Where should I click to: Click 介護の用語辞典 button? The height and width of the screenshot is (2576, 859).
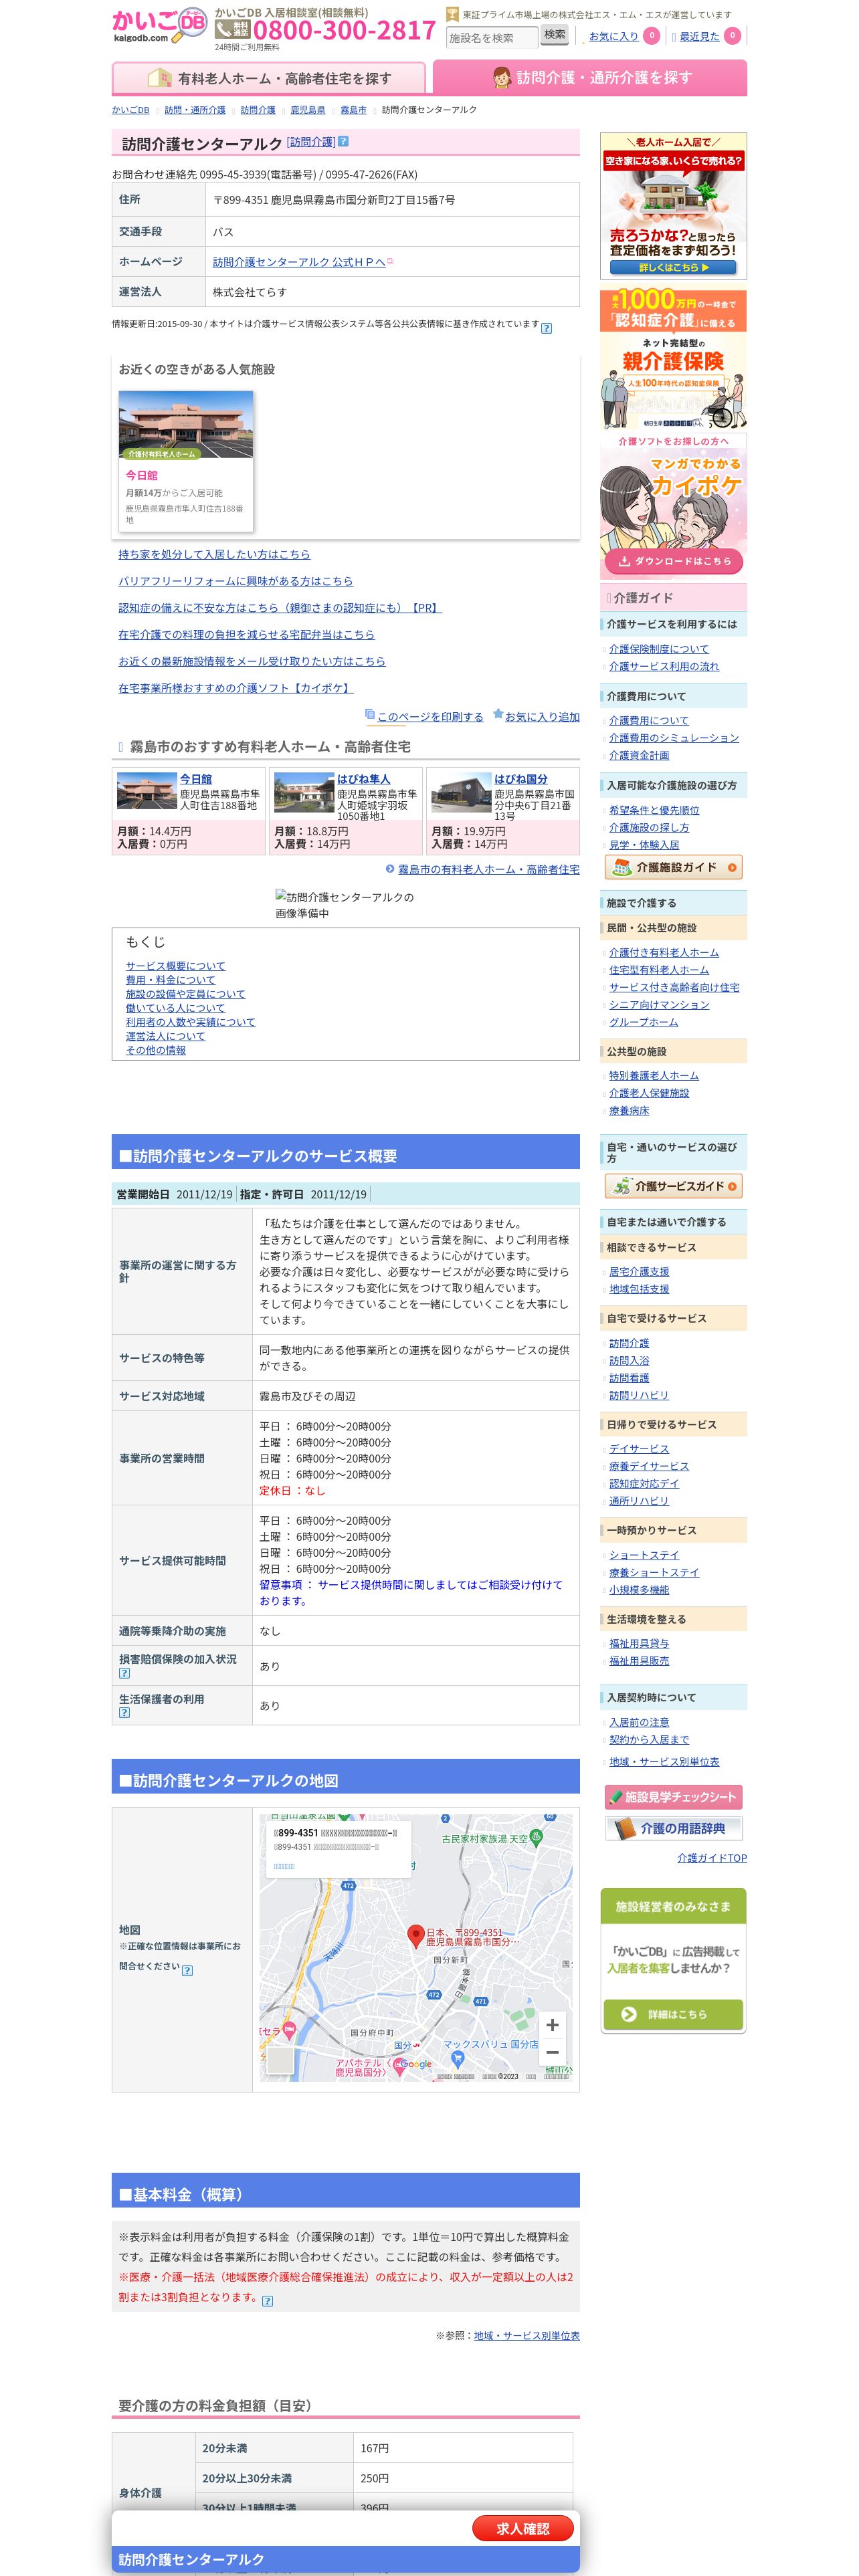pos(673,1828)
